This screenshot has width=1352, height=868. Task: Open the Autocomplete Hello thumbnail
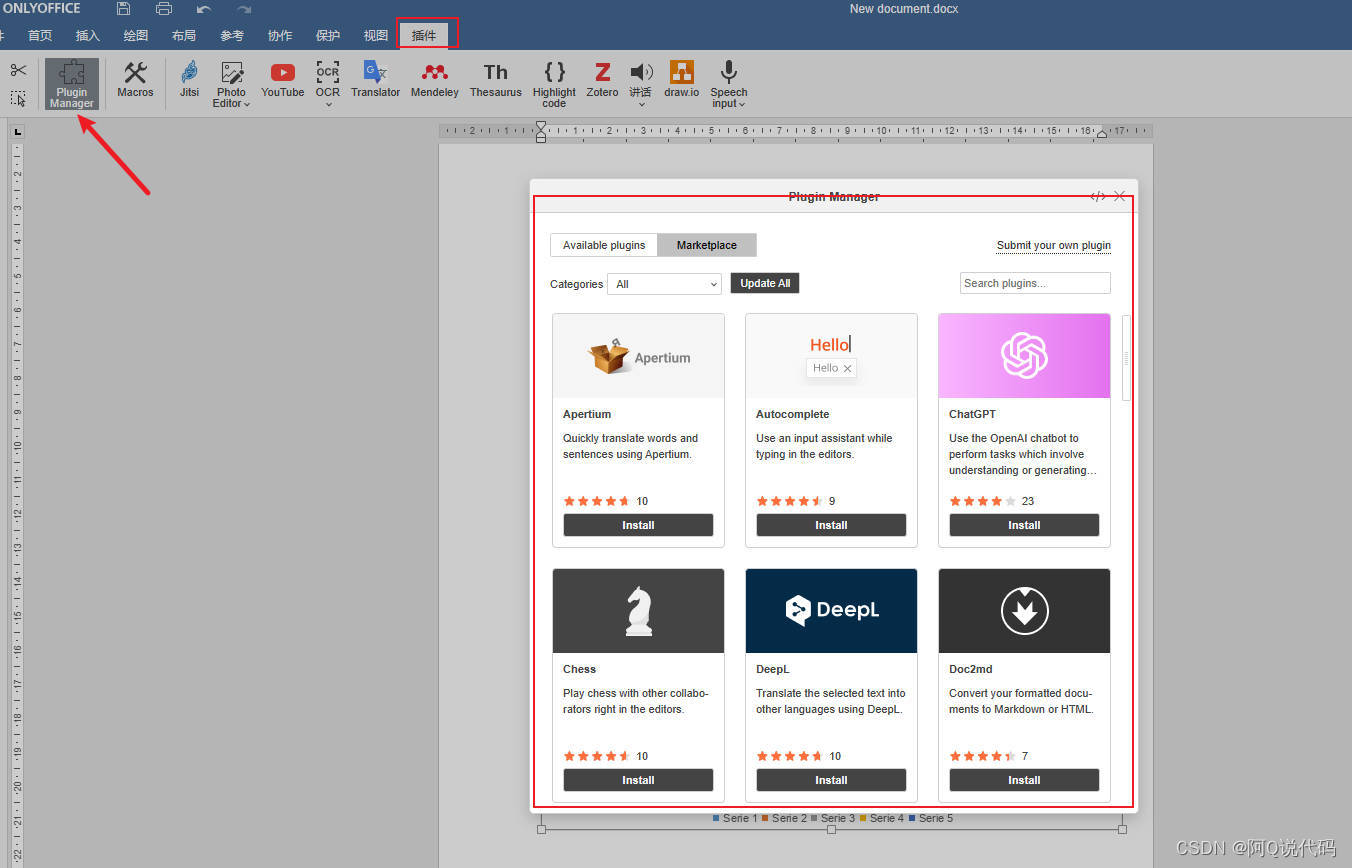coord(831,356)
